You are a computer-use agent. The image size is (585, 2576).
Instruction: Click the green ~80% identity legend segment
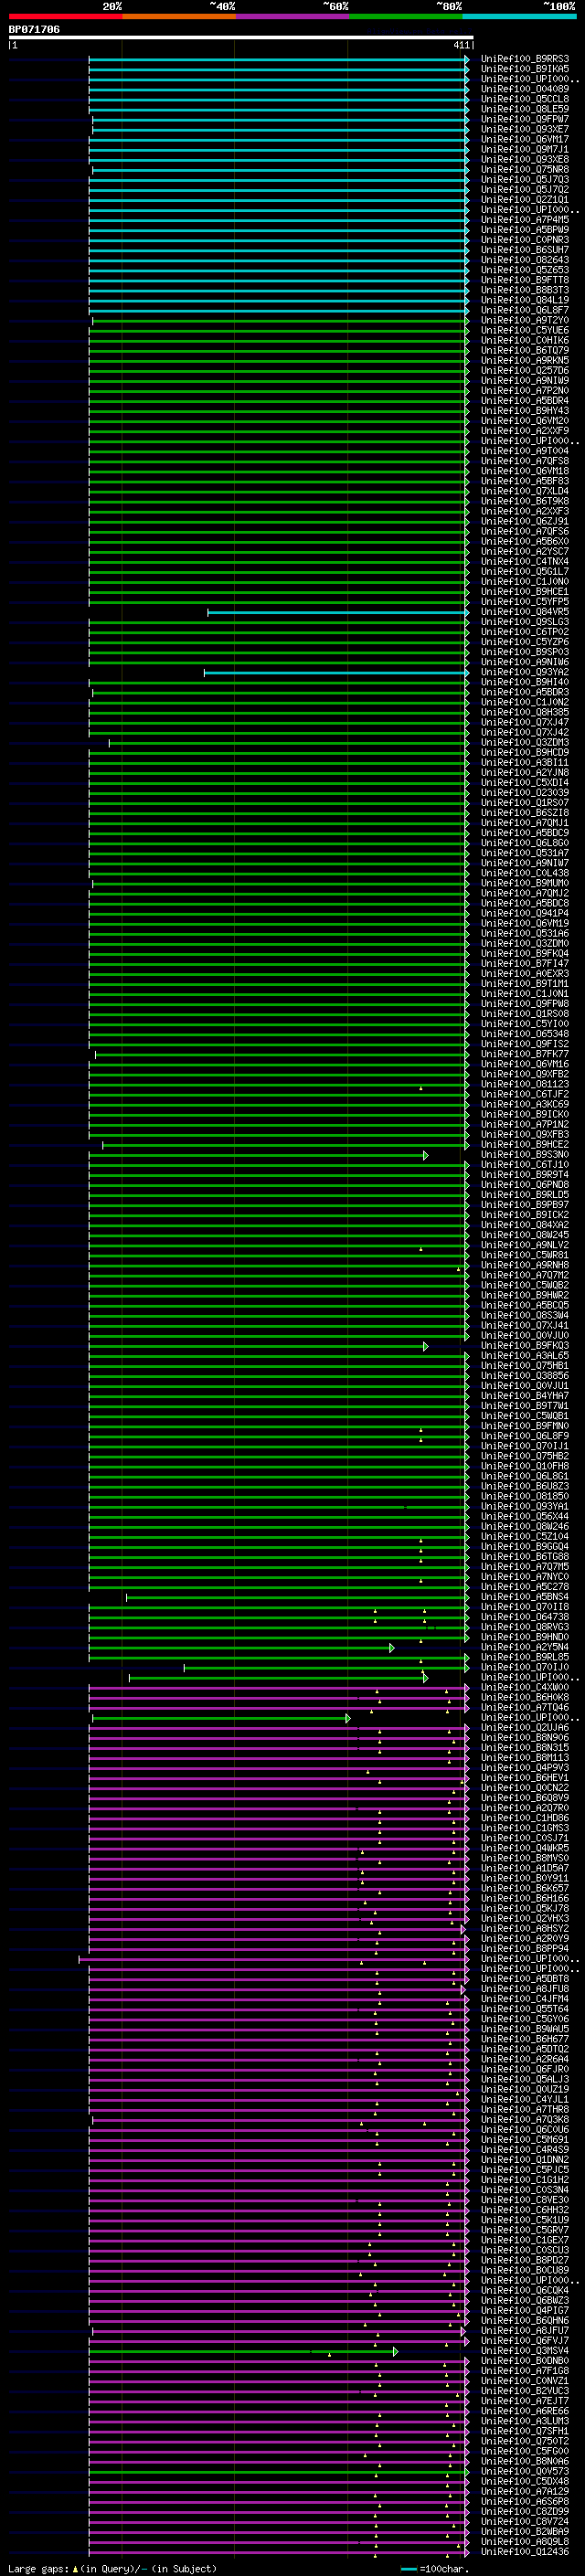[406, 16]
